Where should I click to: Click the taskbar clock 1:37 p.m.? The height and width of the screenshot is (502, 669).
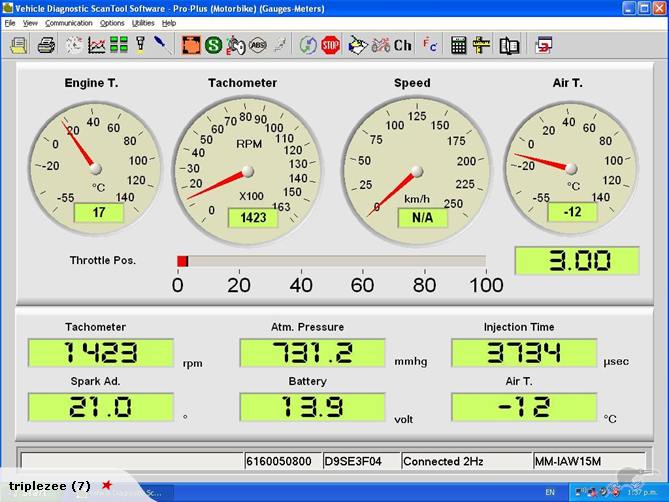click(x=642, y=492)
